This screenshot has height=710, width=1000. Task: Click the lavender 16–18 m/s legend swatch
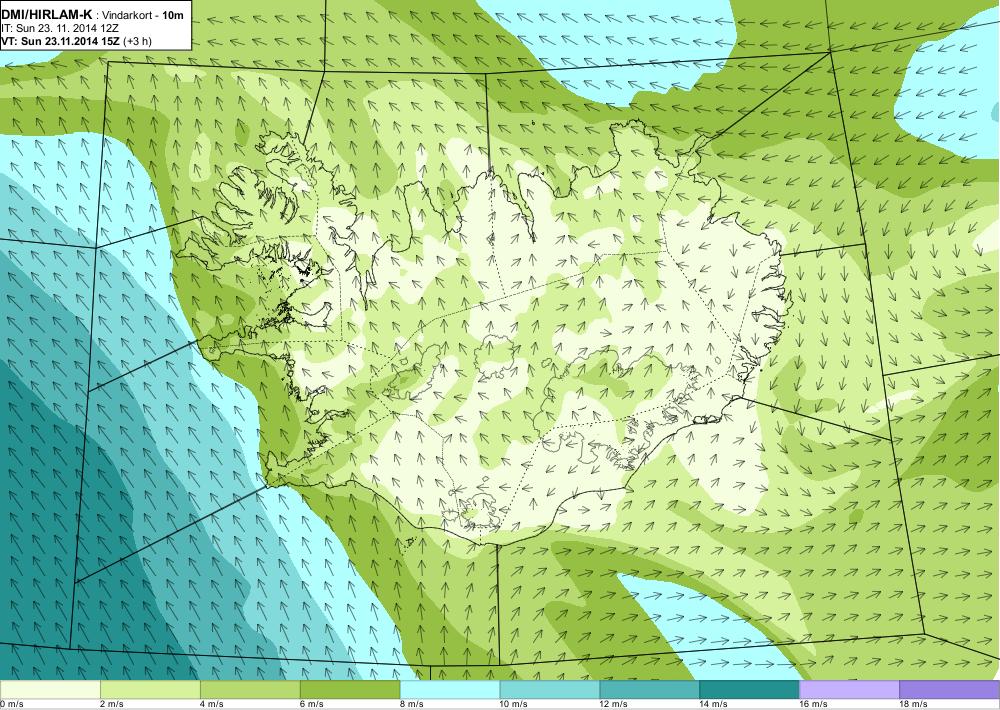click(849, 690)
